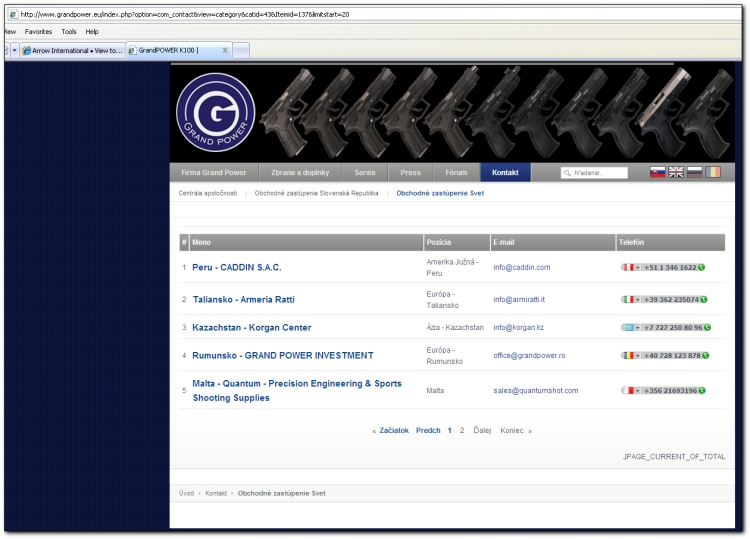Open country dropdown beside Taliansko phone flag
Viewport: 750px width, 539px height.
pyautogui.click(x=638, y=299)
